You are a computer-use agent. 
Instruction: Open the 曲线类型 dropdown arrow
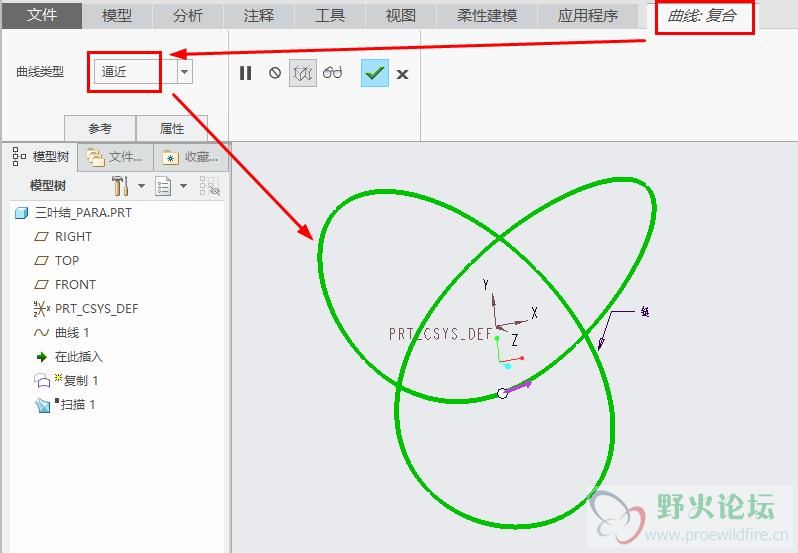coord(185,72)
